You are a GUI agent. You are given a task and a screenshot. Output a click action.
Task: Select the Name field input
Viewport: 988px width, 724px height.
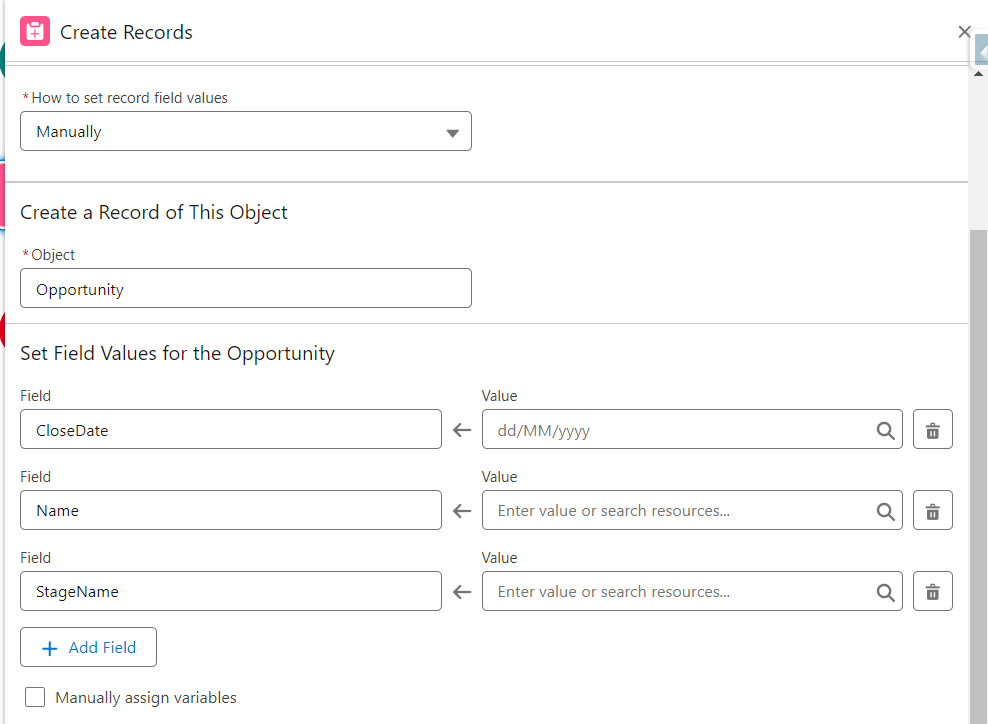pos(230,511)
